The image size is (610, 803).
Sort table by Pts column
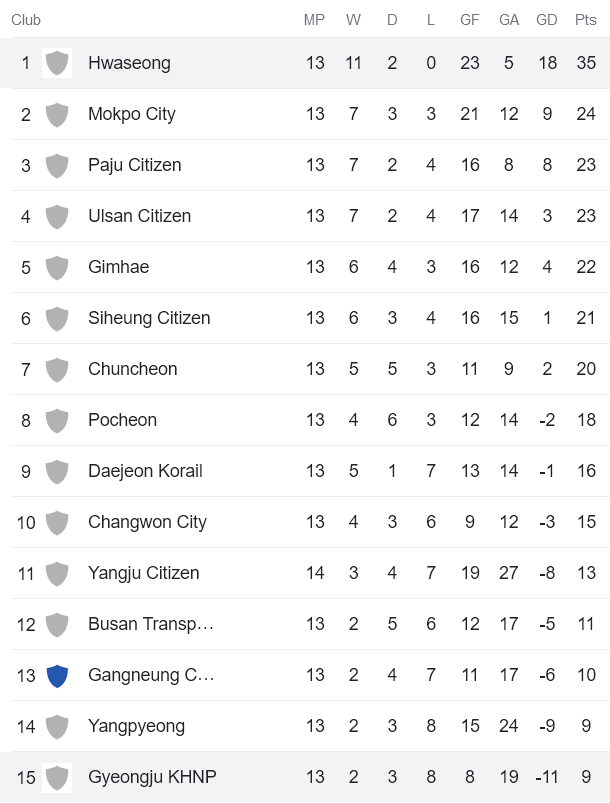585,19
